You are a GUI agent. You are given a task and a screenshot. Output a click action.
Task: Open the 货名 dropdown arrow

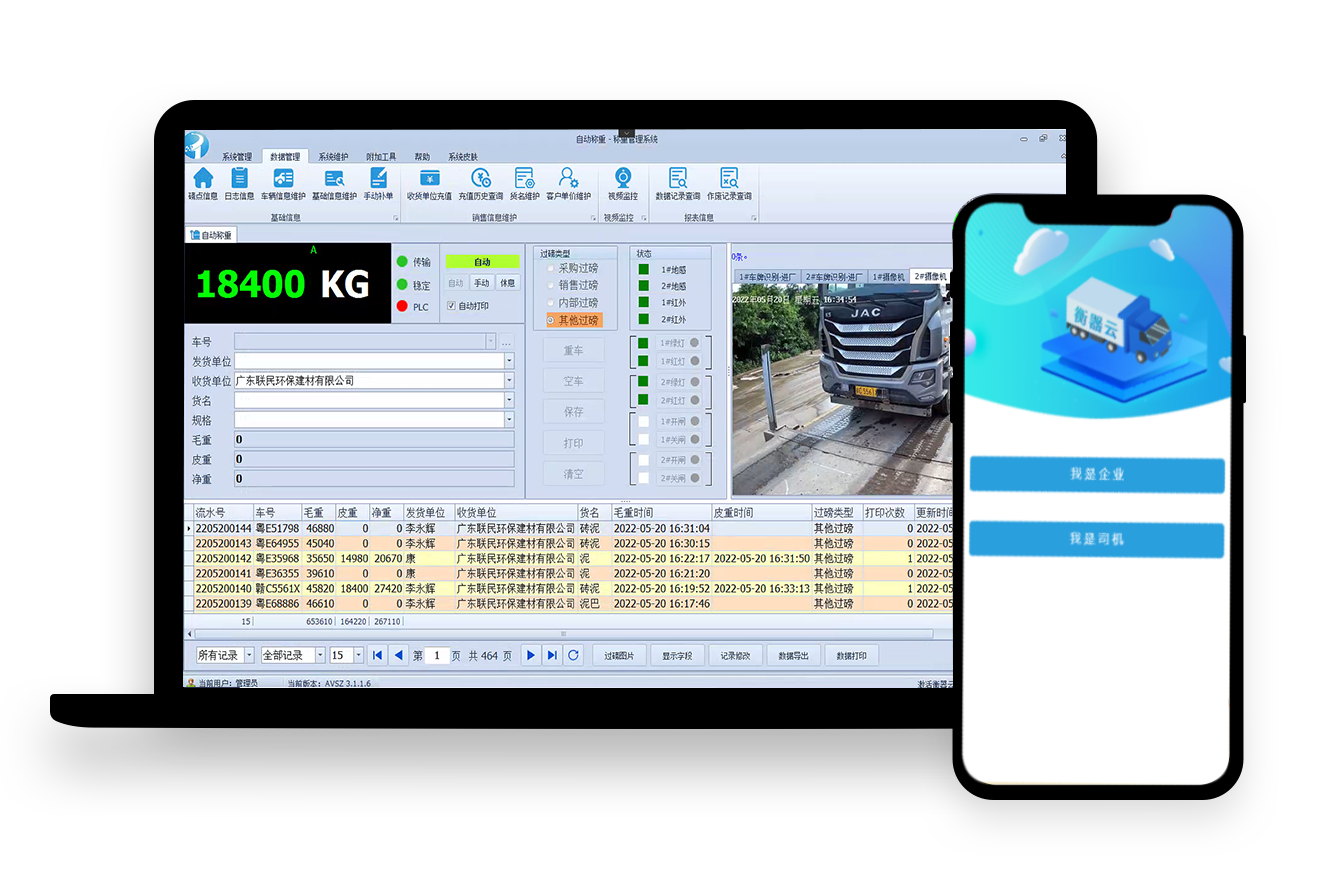[x=509, y=400]
